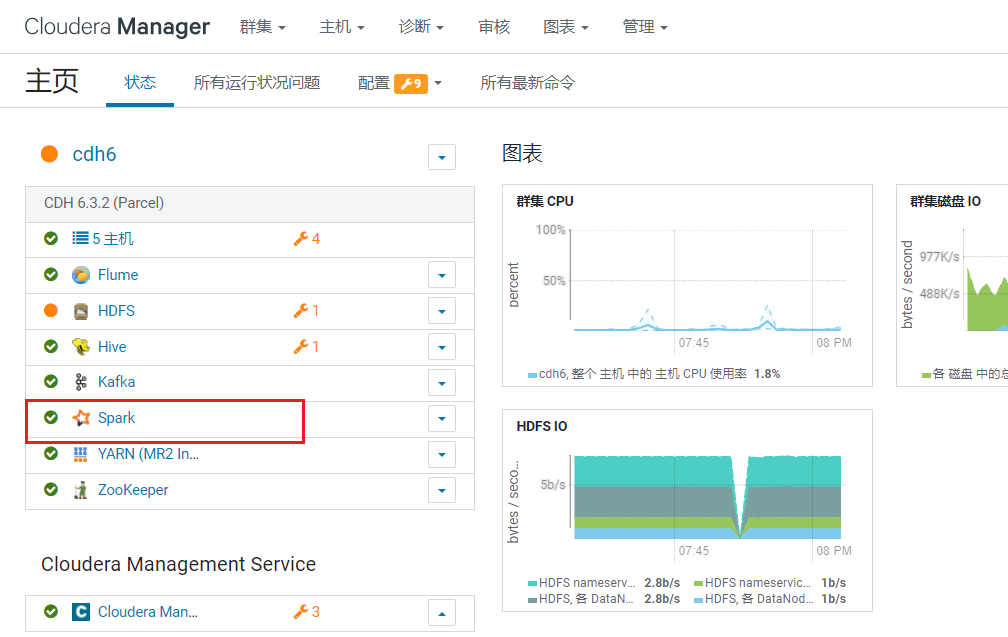The width and height of the screenshot is (1008, 637).
Task: Open the 群集 menu in the top navigation
Action: coord(262,27)
